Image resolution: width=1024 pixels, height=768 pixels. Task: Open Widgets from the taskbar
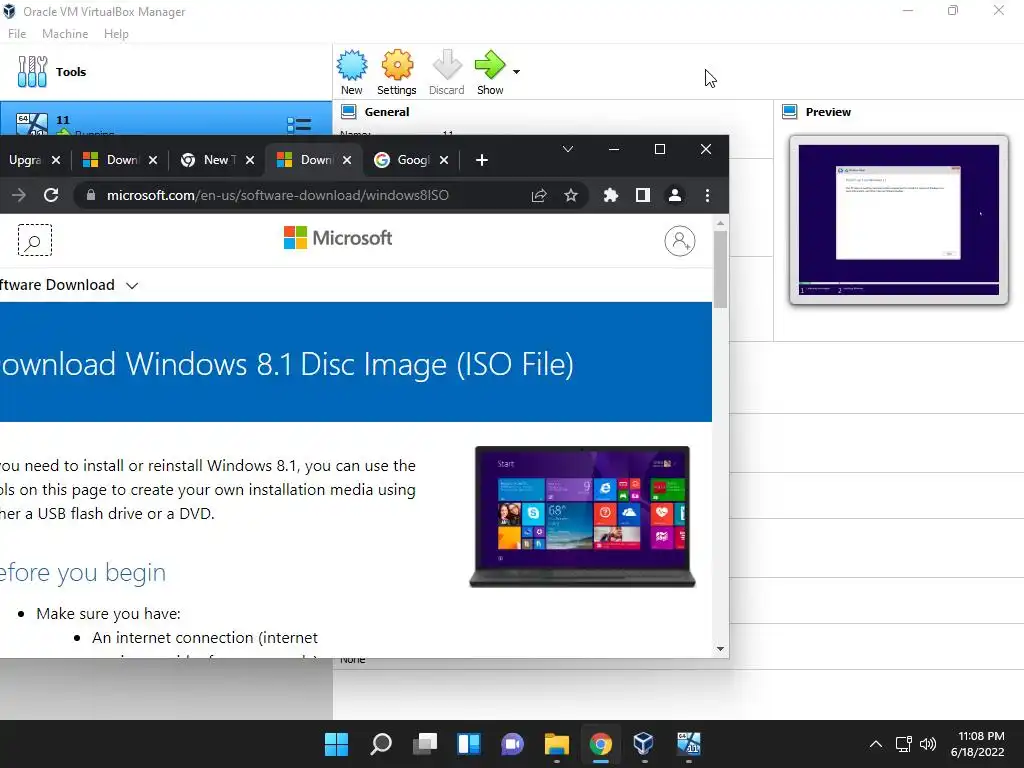click(x=469, y=744)
